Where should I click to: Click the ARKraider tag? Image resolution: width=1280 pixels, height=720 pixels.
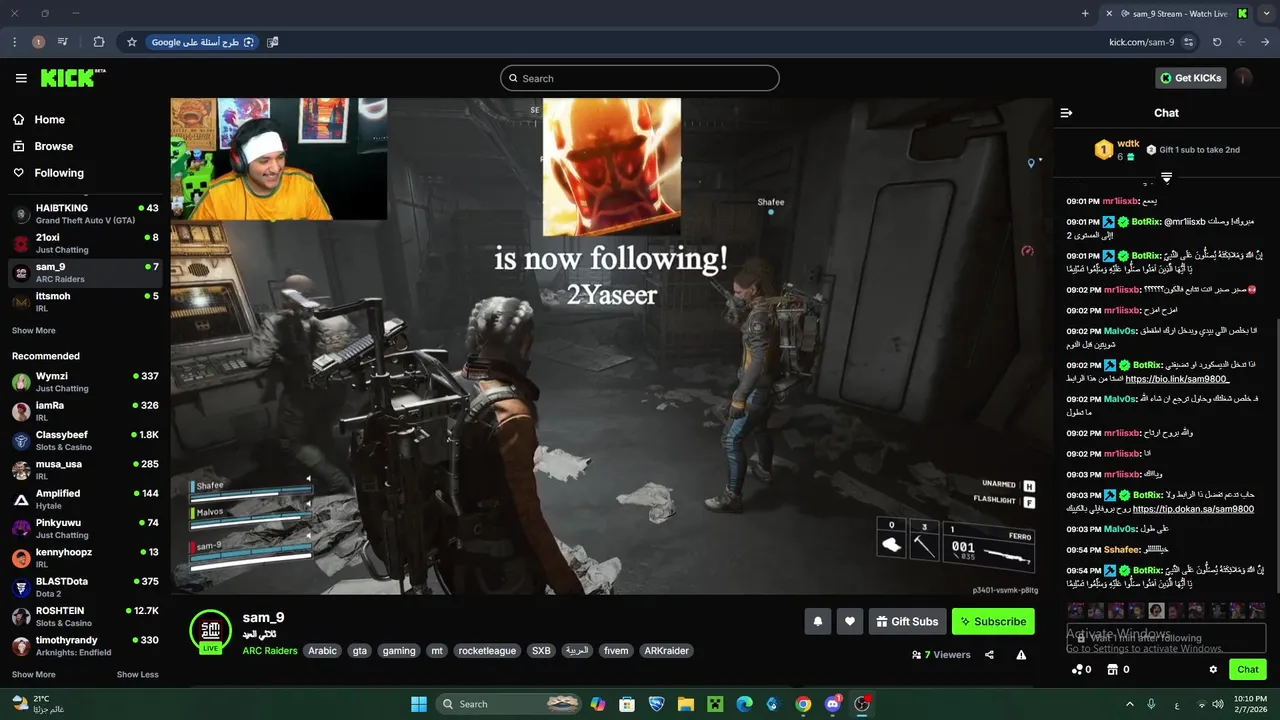666,651
